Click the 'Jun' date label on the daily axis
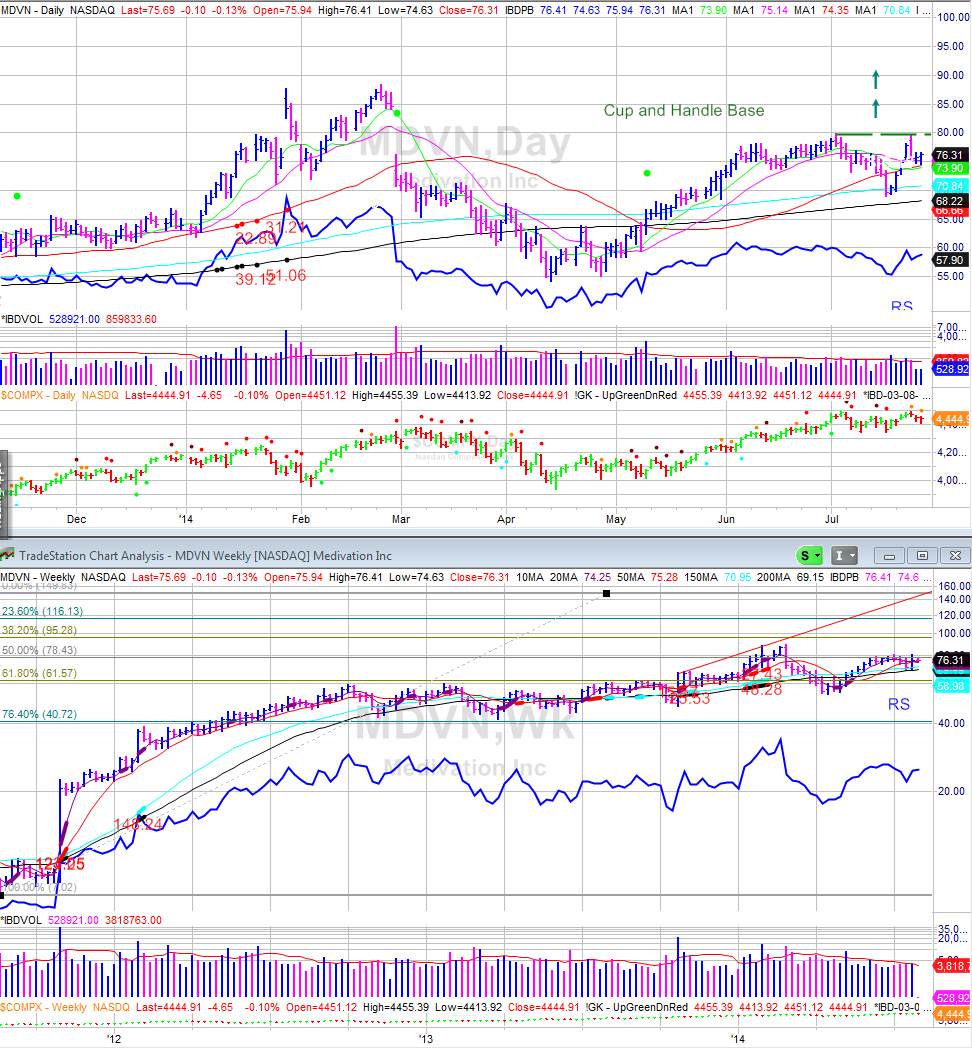 coord(726,519)
